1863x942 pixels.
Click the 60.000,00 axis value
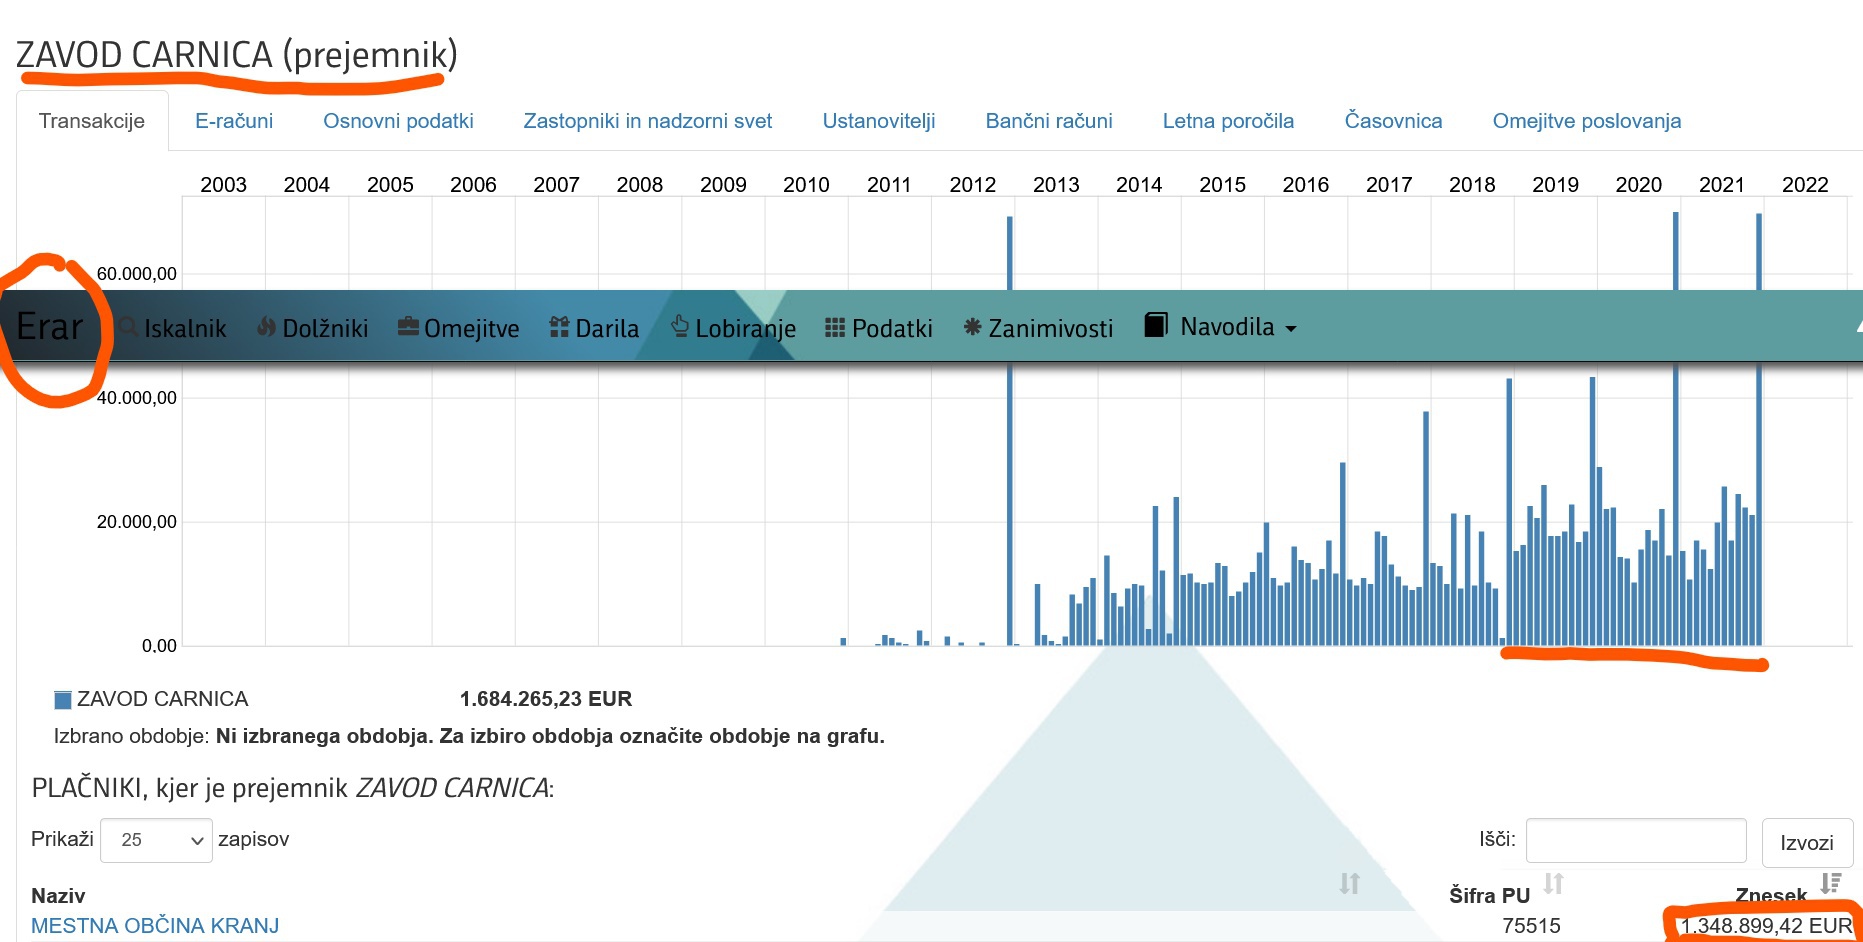pos(137,274)
